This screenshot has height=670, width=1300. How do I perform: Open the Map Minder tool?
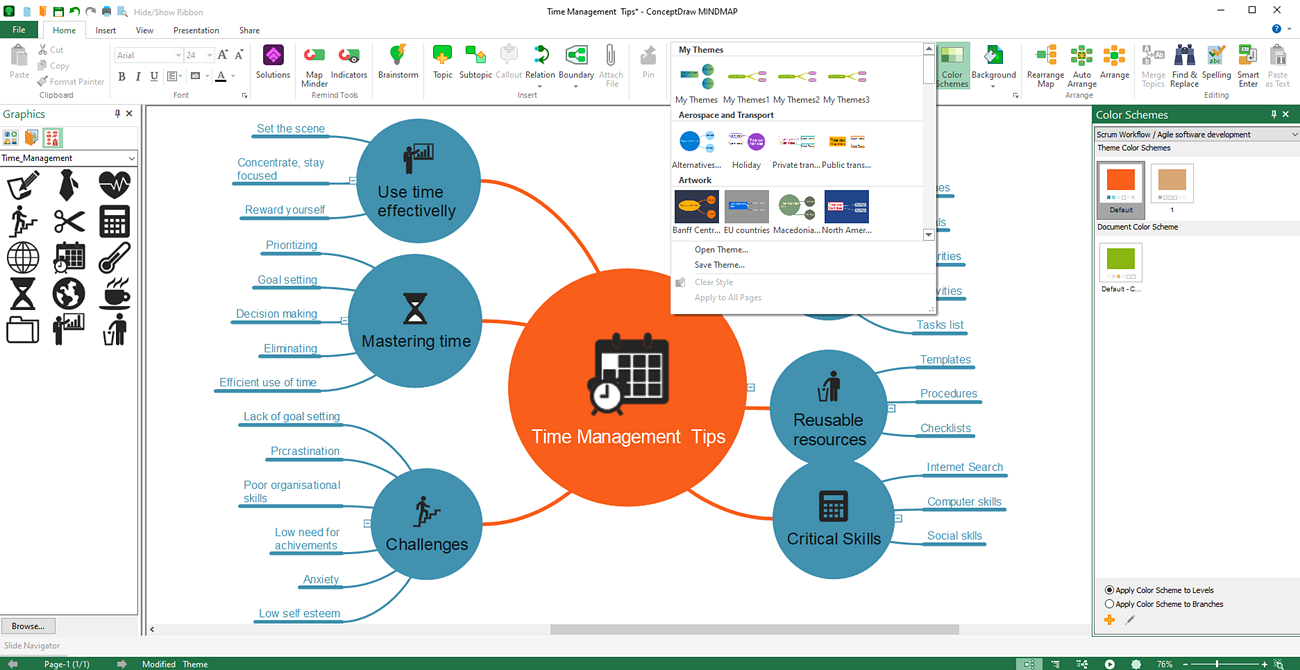314,66
